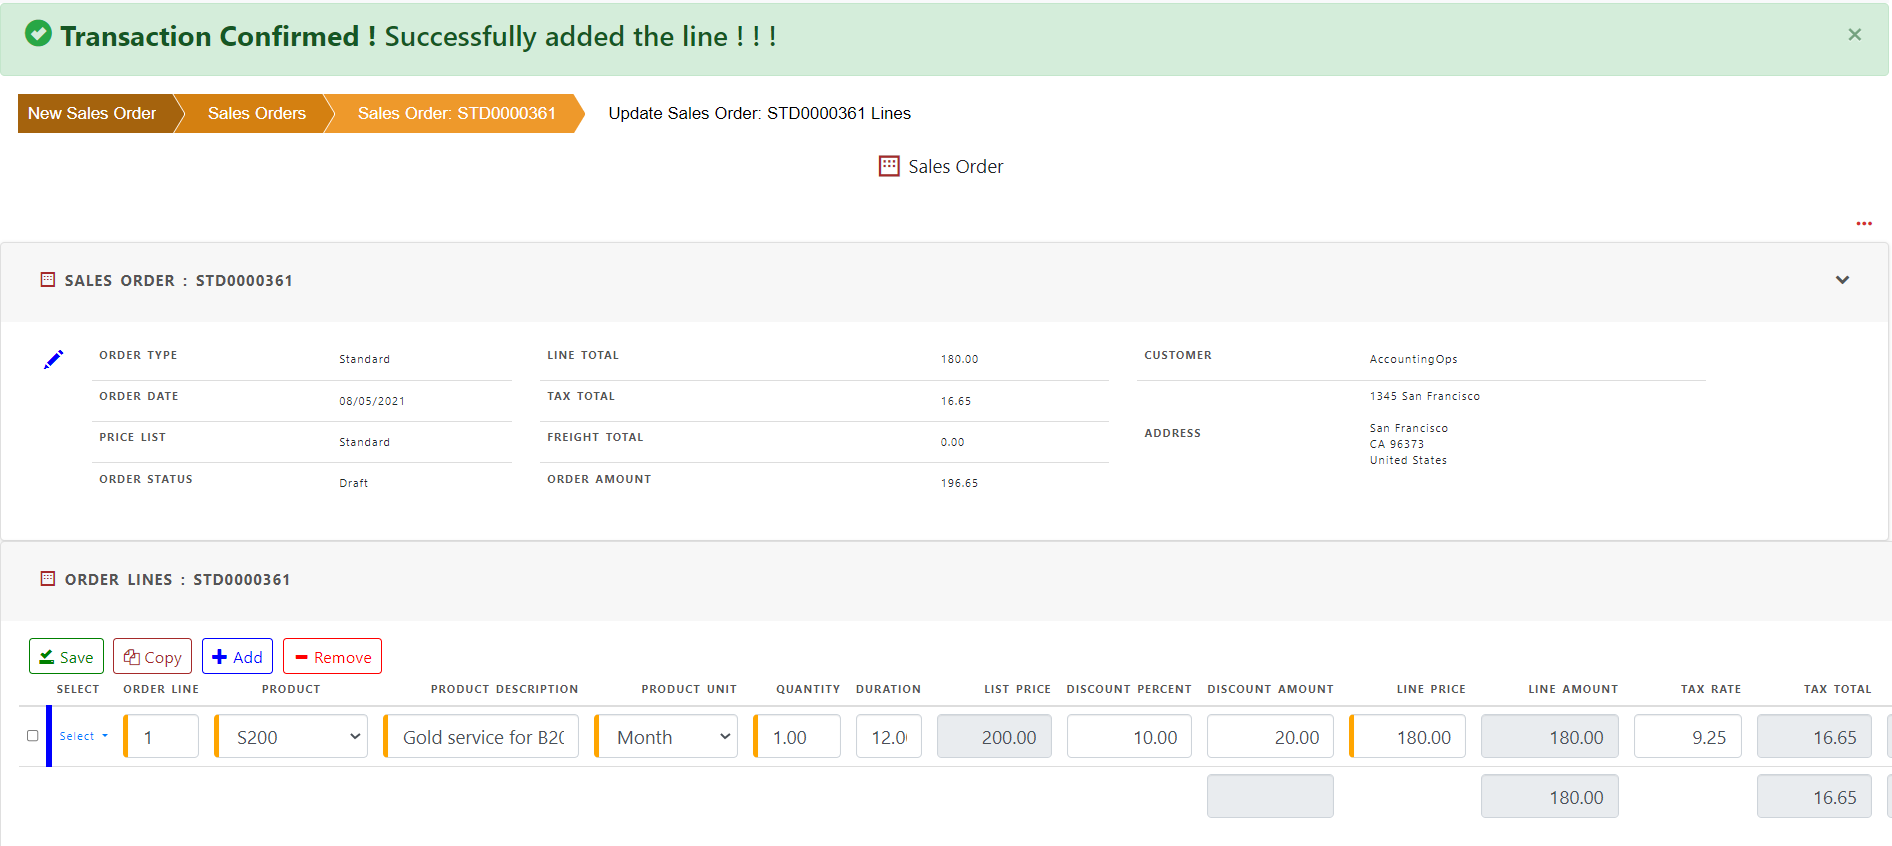Viewport: 1892px width, 846px height.
Task: Click the QUANTITY column header
Action: [808, 689]
